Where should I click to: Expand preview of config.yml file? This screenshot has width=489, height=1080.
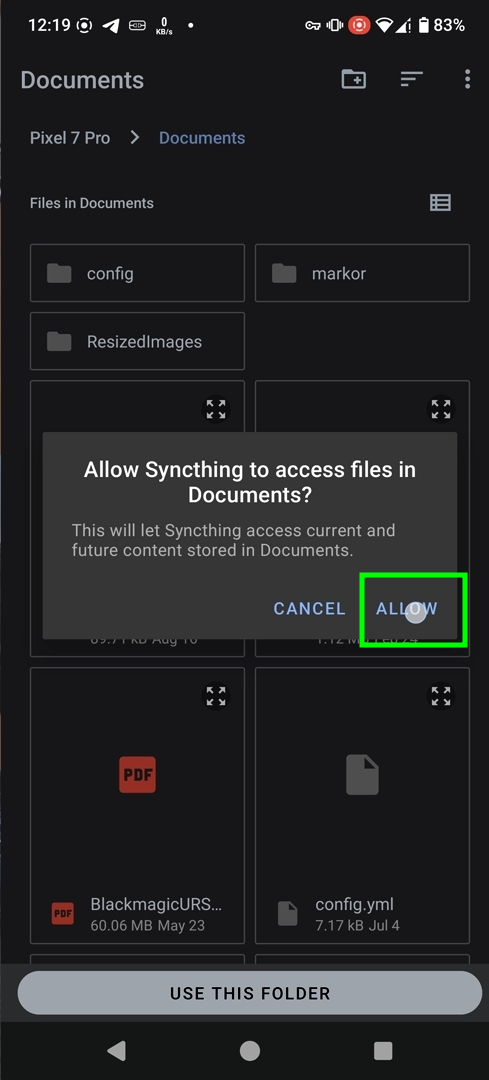pyautogui.click(x=441, y=696)
